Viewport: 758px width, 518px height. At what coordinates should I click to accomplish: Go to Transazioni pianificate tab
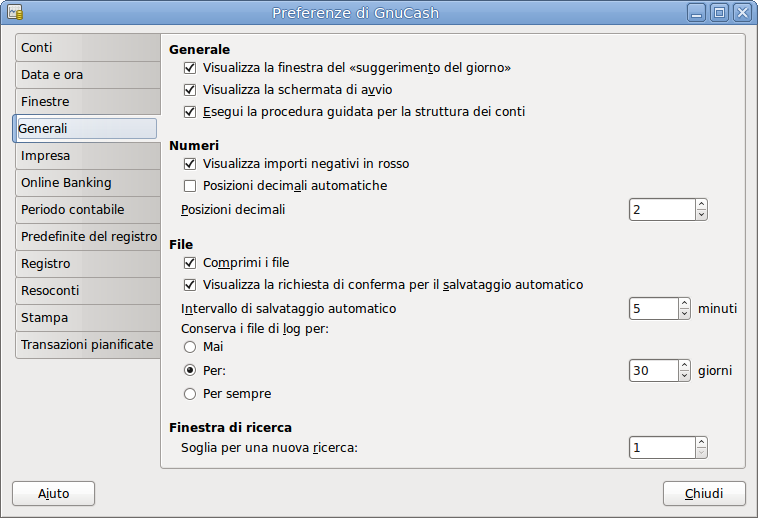[x=87, y=345]
